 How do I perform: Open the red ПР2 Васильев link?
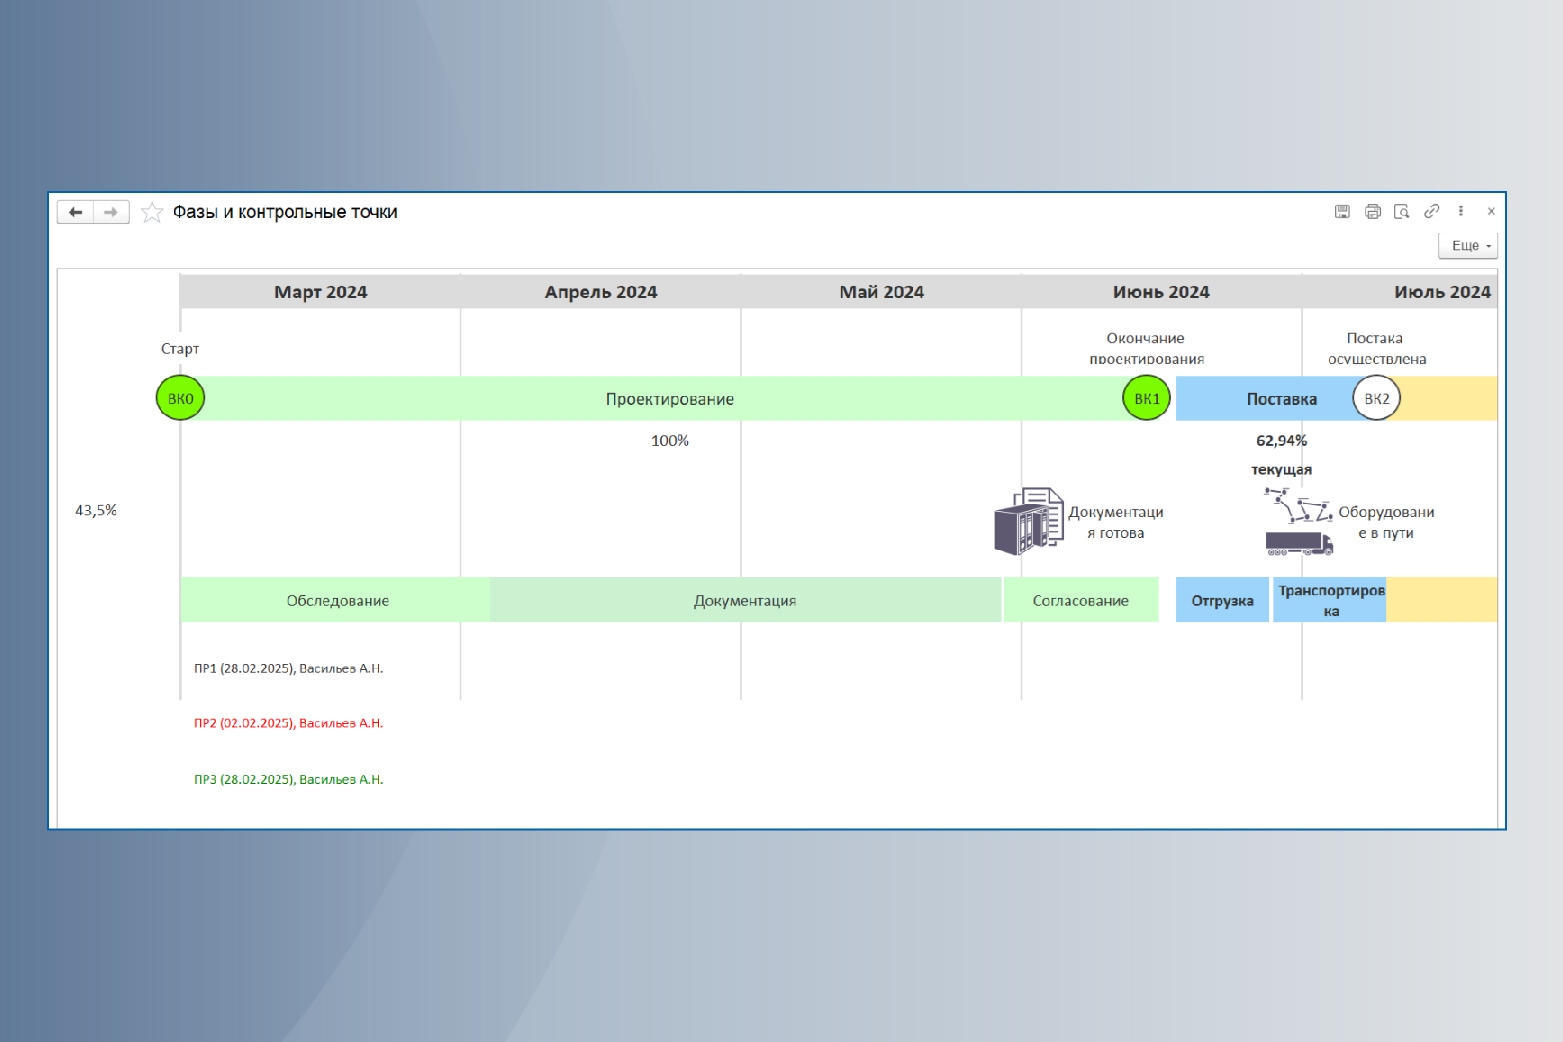point(288,723)
